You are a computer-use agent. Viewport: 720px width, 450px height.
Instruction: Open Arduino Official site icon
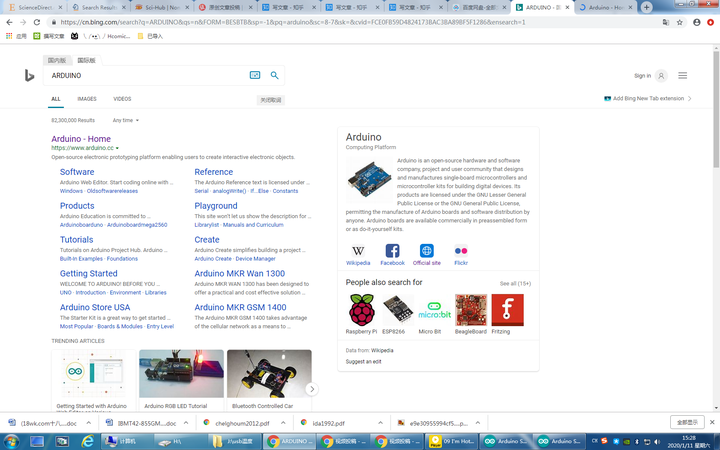[x=427, y=251]
